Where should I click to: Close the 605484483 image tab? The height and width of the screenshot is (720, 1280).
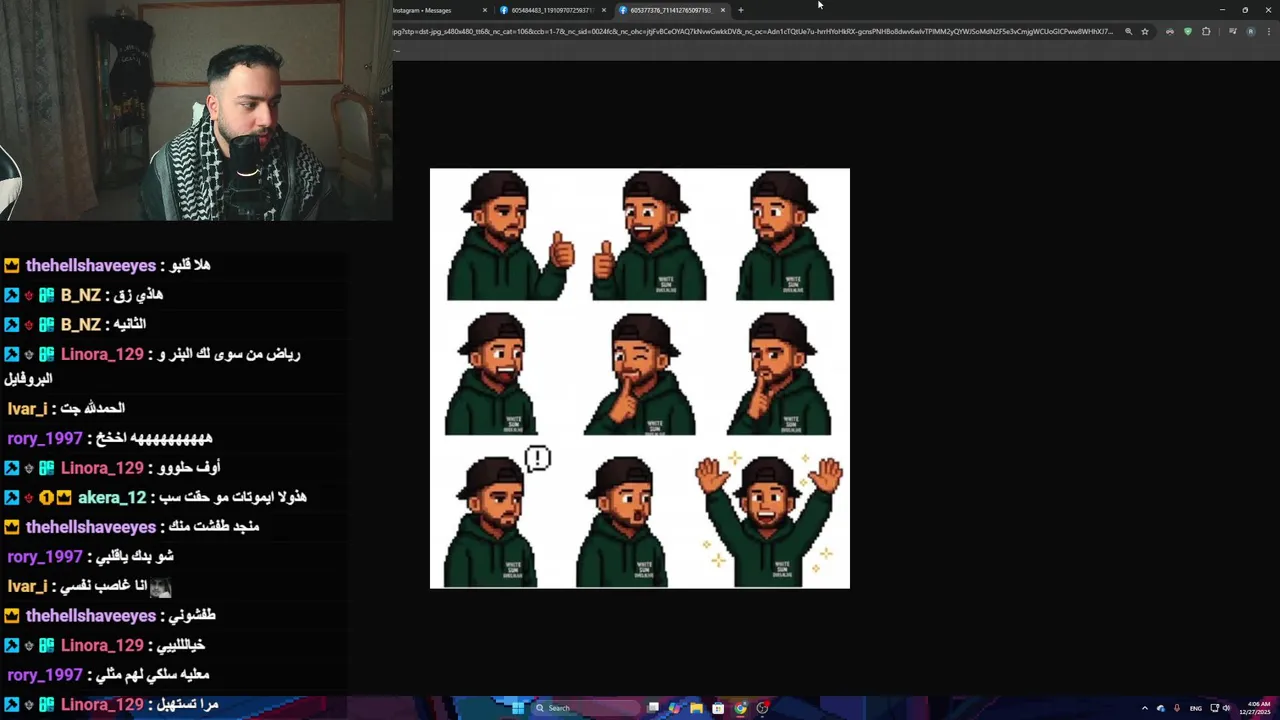point(604,10)
